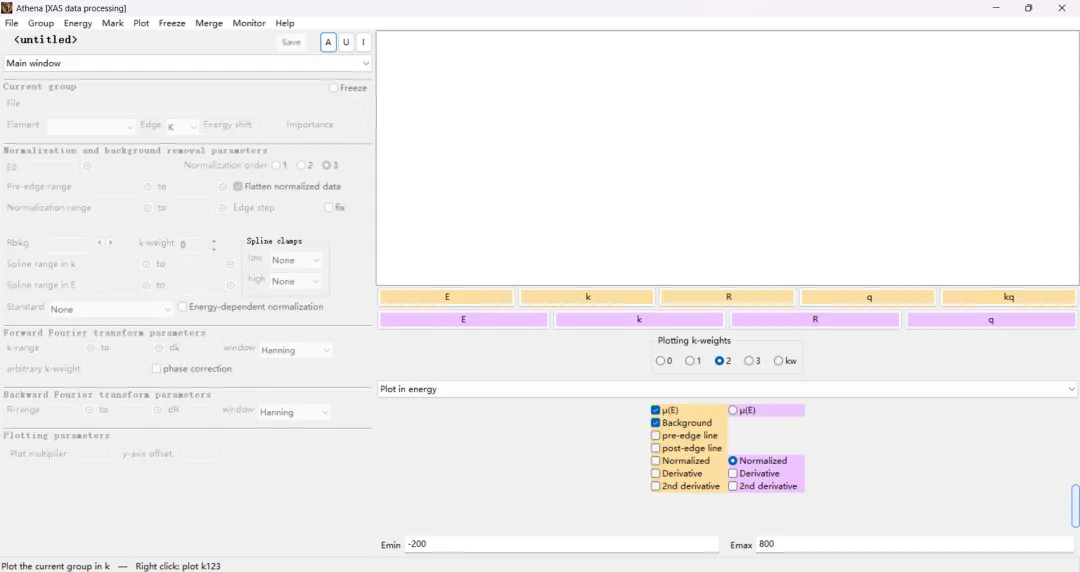The width and height of the screenshot is (1080, 572).
Task: Select plotting k-weight 3
Action: (x=748, y=360)
